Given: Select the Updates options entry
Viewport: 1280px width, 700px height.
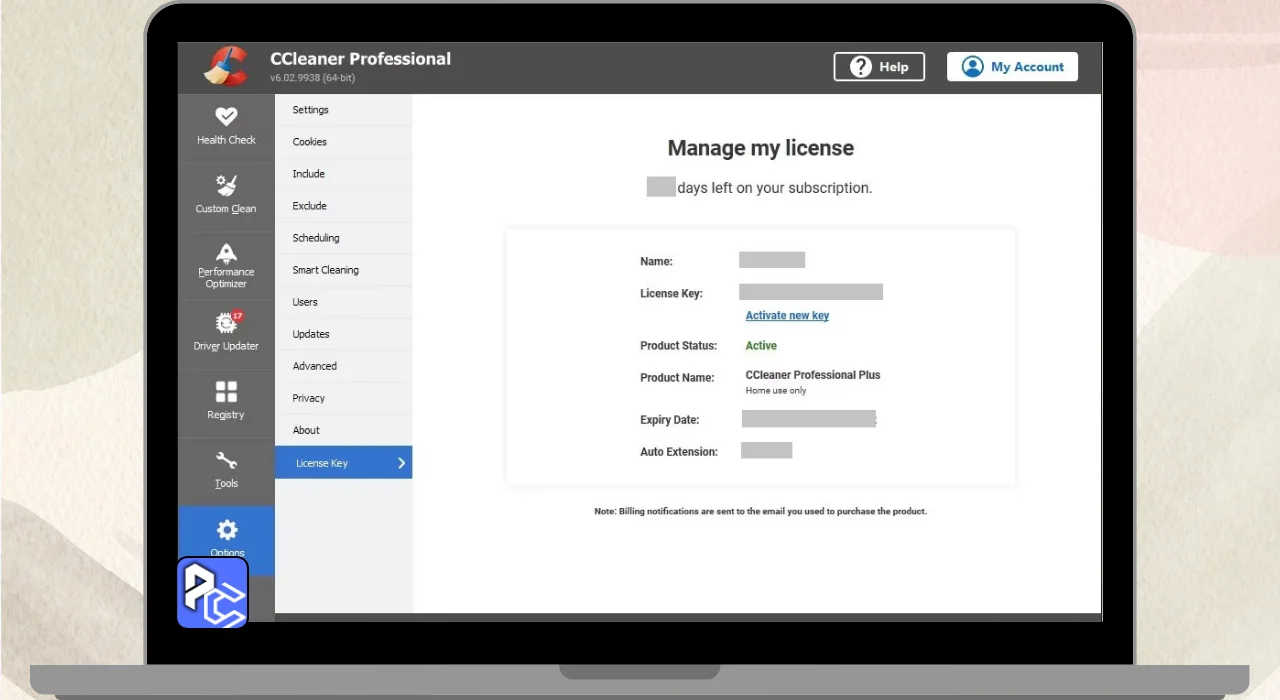Looking at the screenshot, I should pos(310,334).
